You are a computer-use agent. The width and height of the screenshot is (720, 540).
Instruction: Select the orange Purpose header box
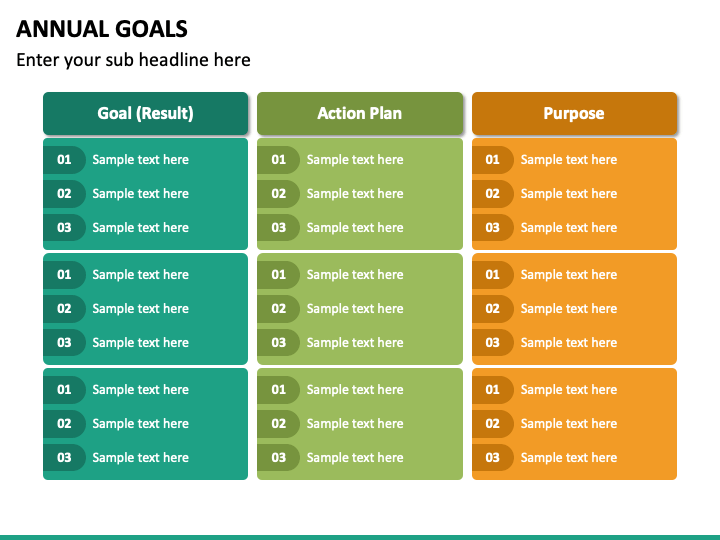point(574,113)
